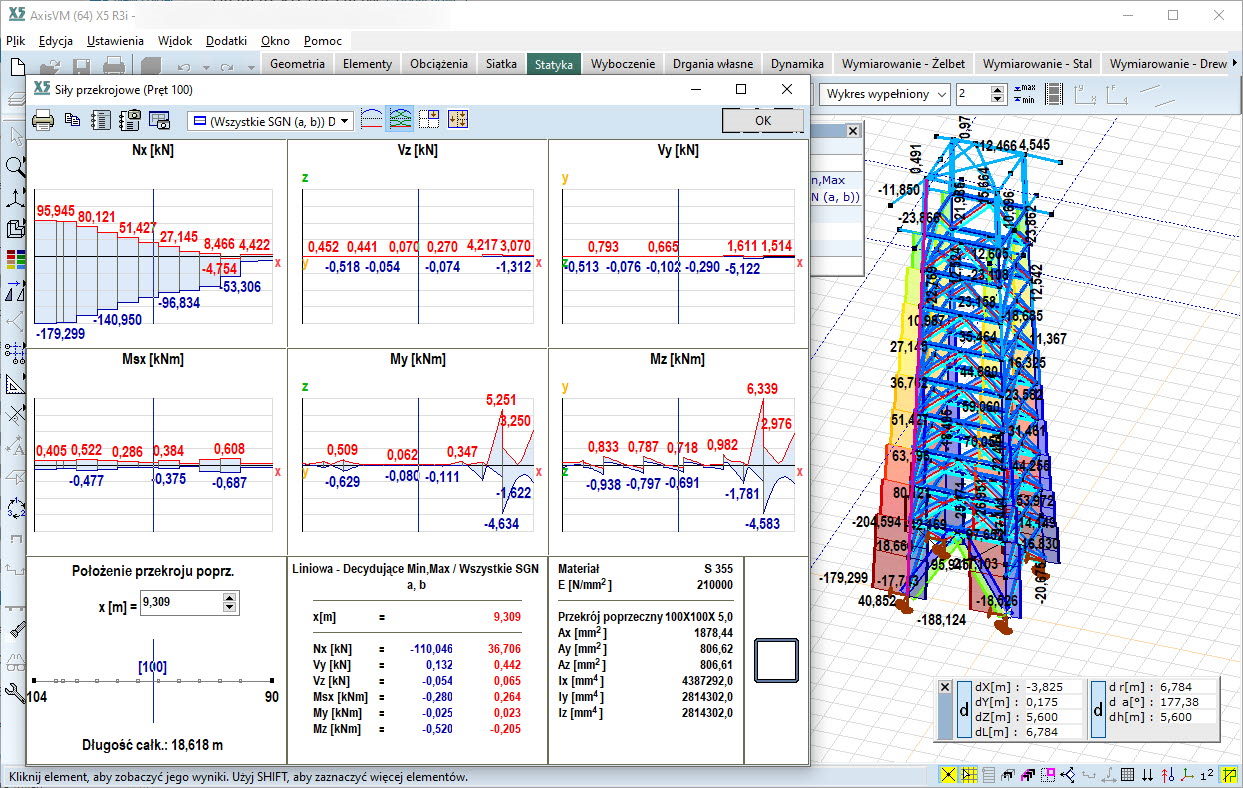Click the printer icon in the Siły przekrojowe dialog
The height and width of the screenshot is (788, 1243).
(43, 120)
